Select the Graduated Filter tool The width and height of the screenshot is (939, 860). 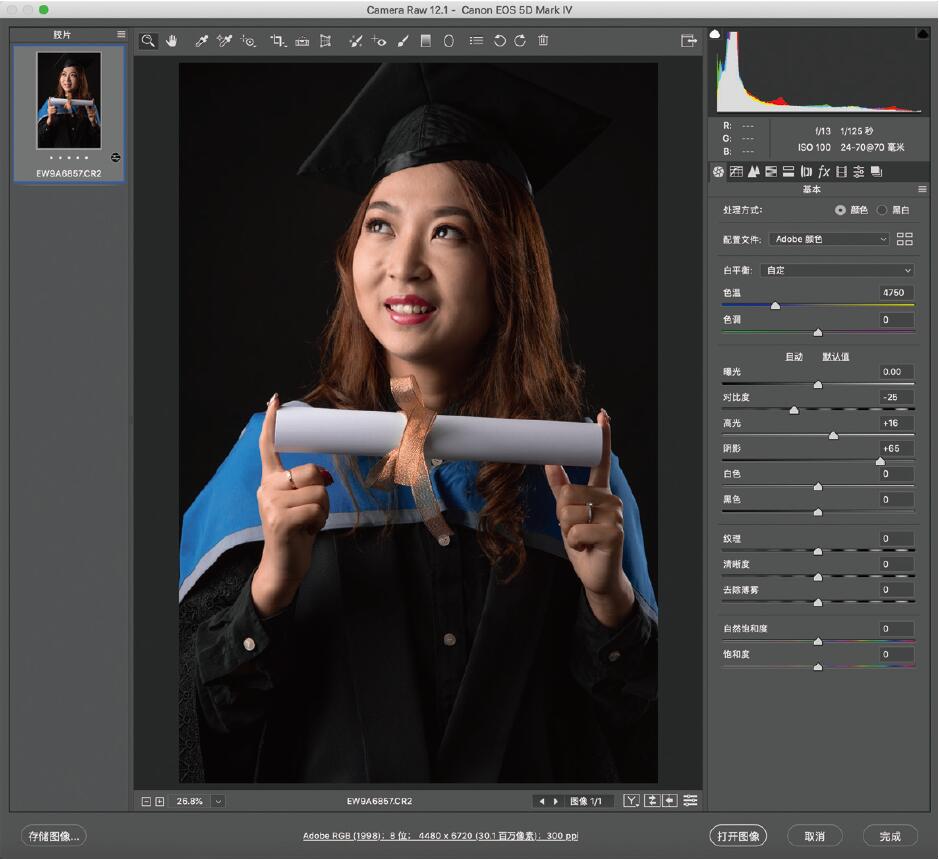click(x=426, y=41)
